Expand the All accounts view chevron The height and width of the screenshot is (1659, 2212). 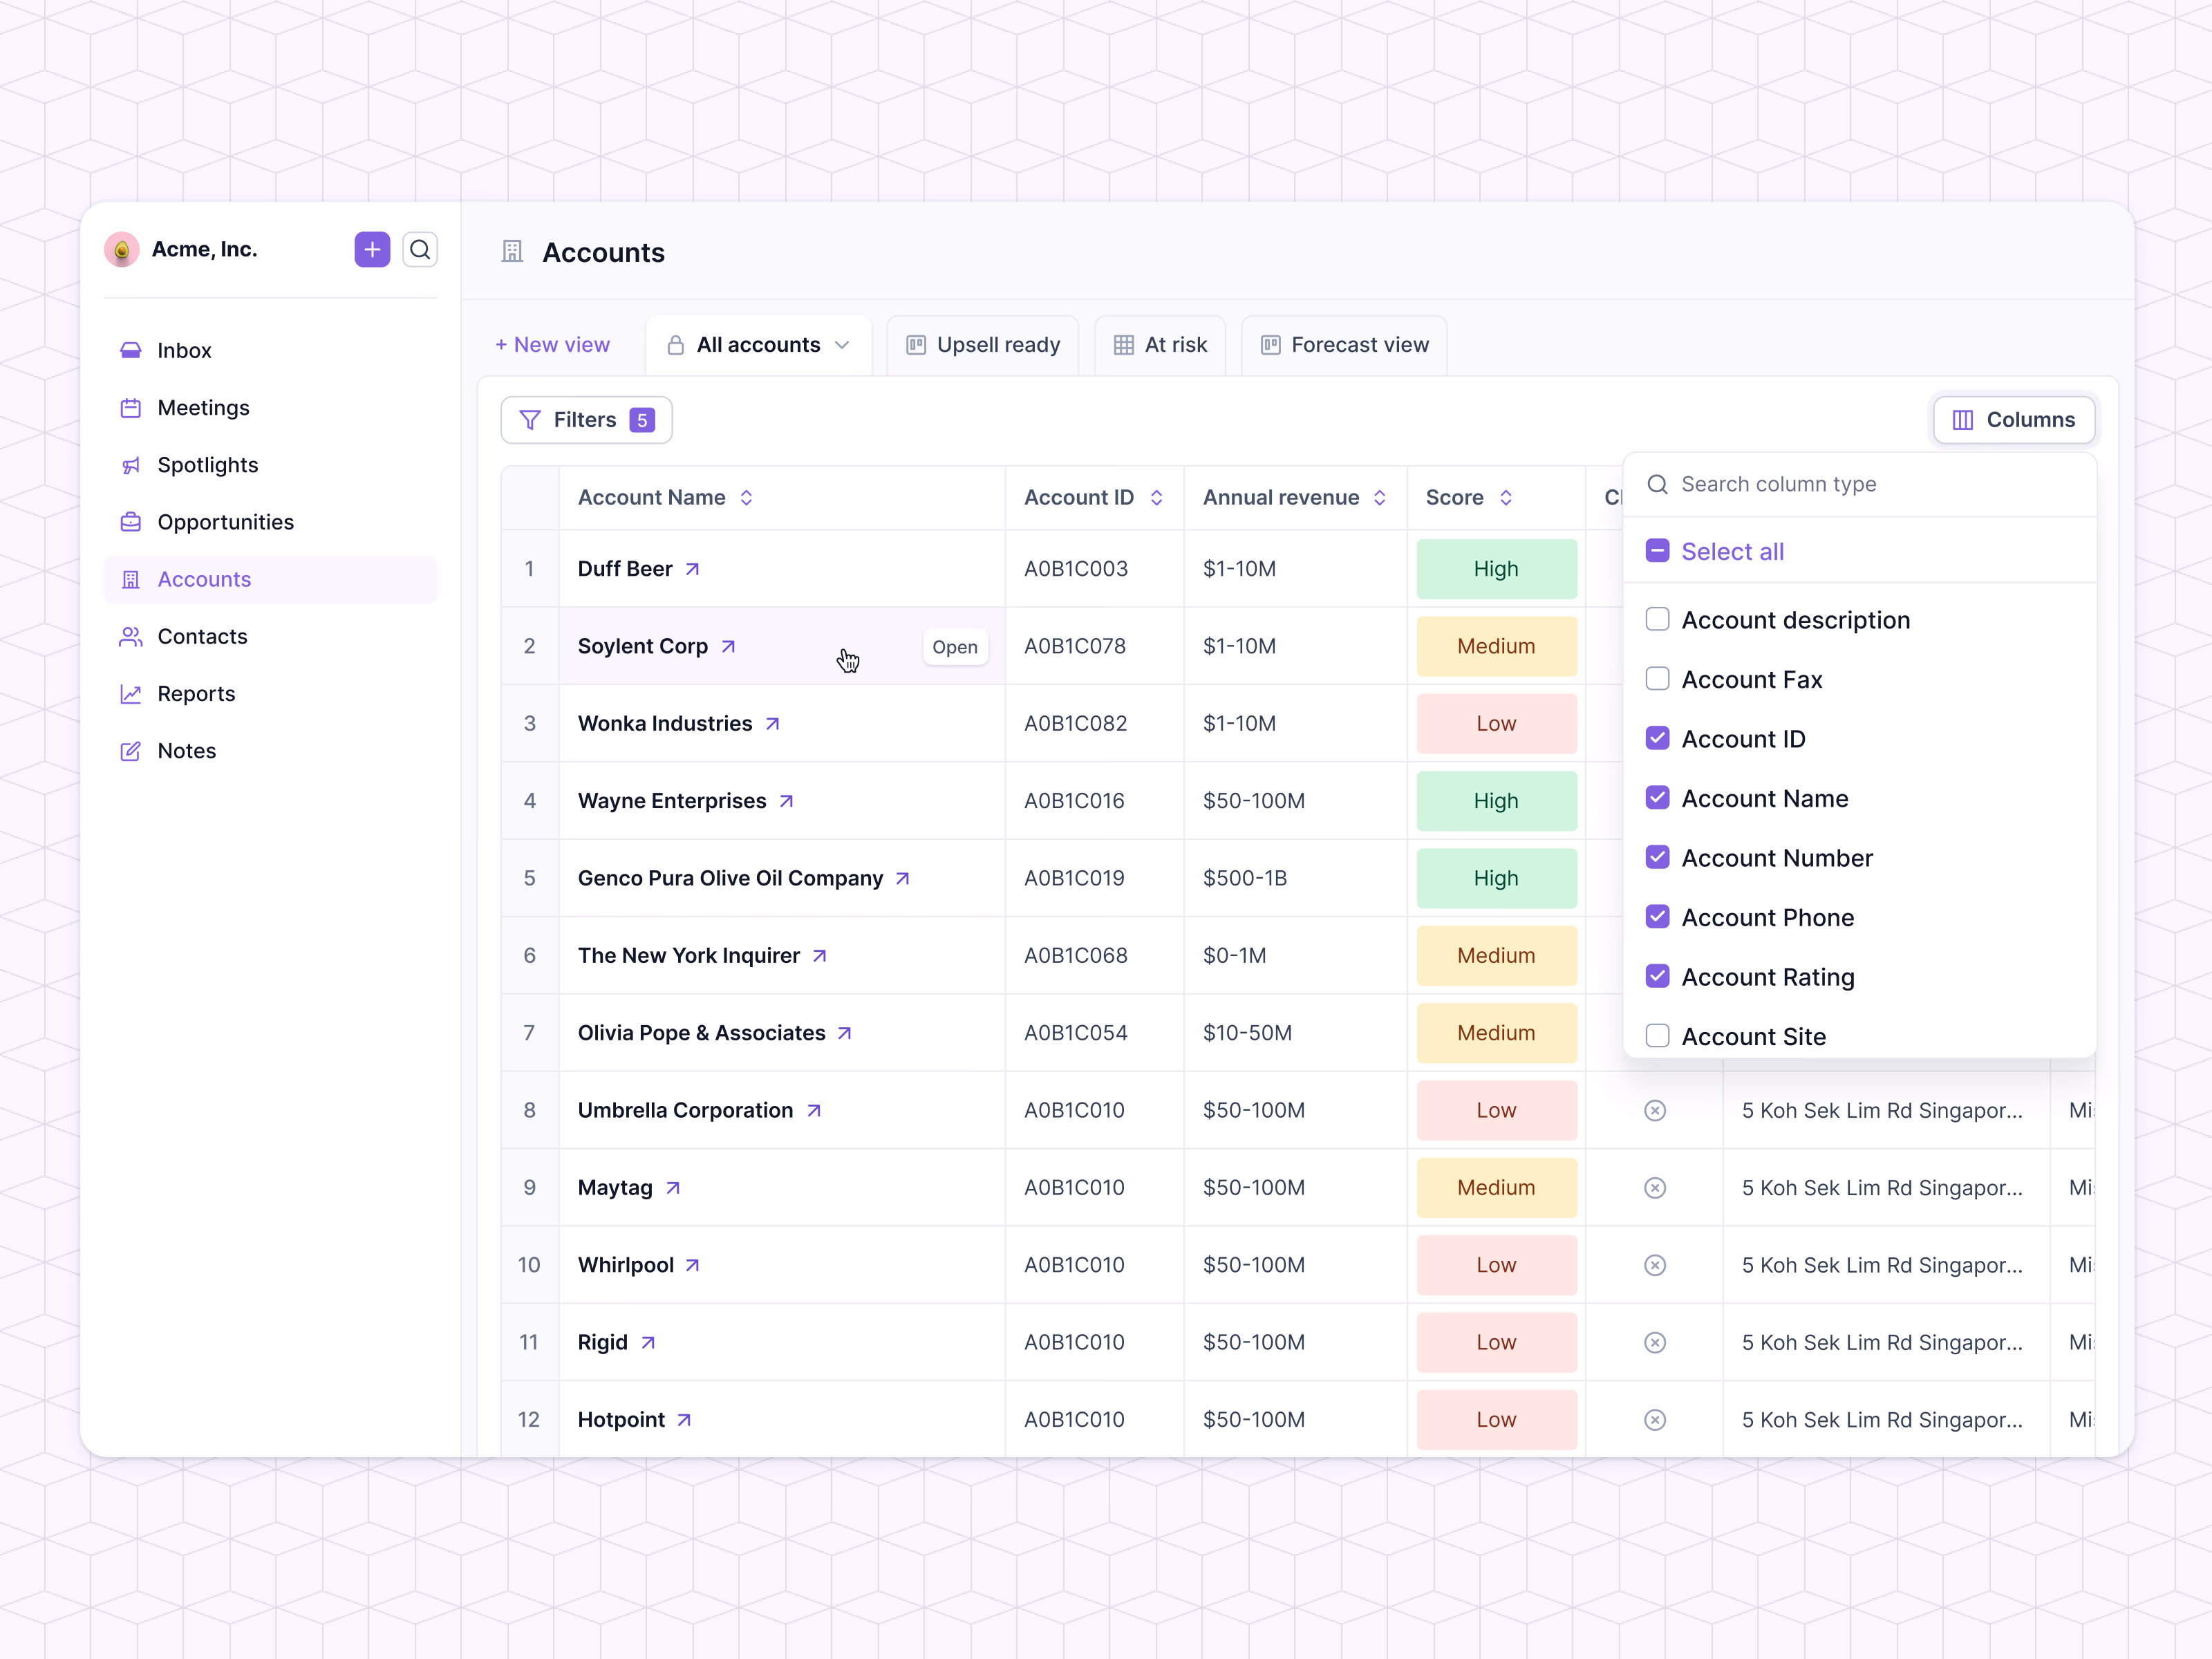click(842, 345)
